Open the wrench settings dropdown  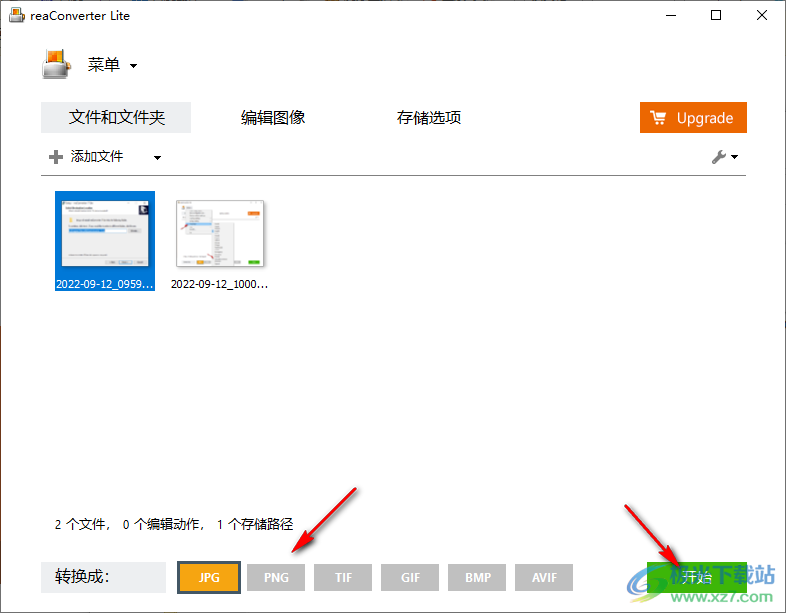tap(725, 157)
